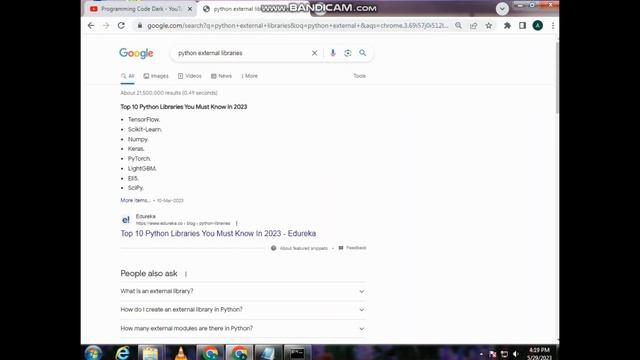Send Feedback on the snippet
This screenshot has width=640, height=360.
[x=352, y=248]
